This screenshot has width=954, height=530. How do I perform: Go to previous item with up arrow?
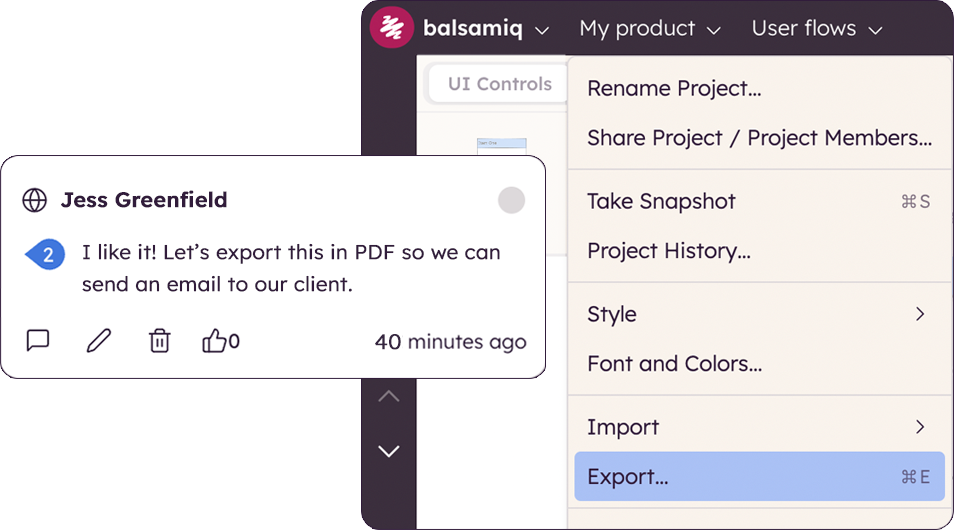click(389, 397)
